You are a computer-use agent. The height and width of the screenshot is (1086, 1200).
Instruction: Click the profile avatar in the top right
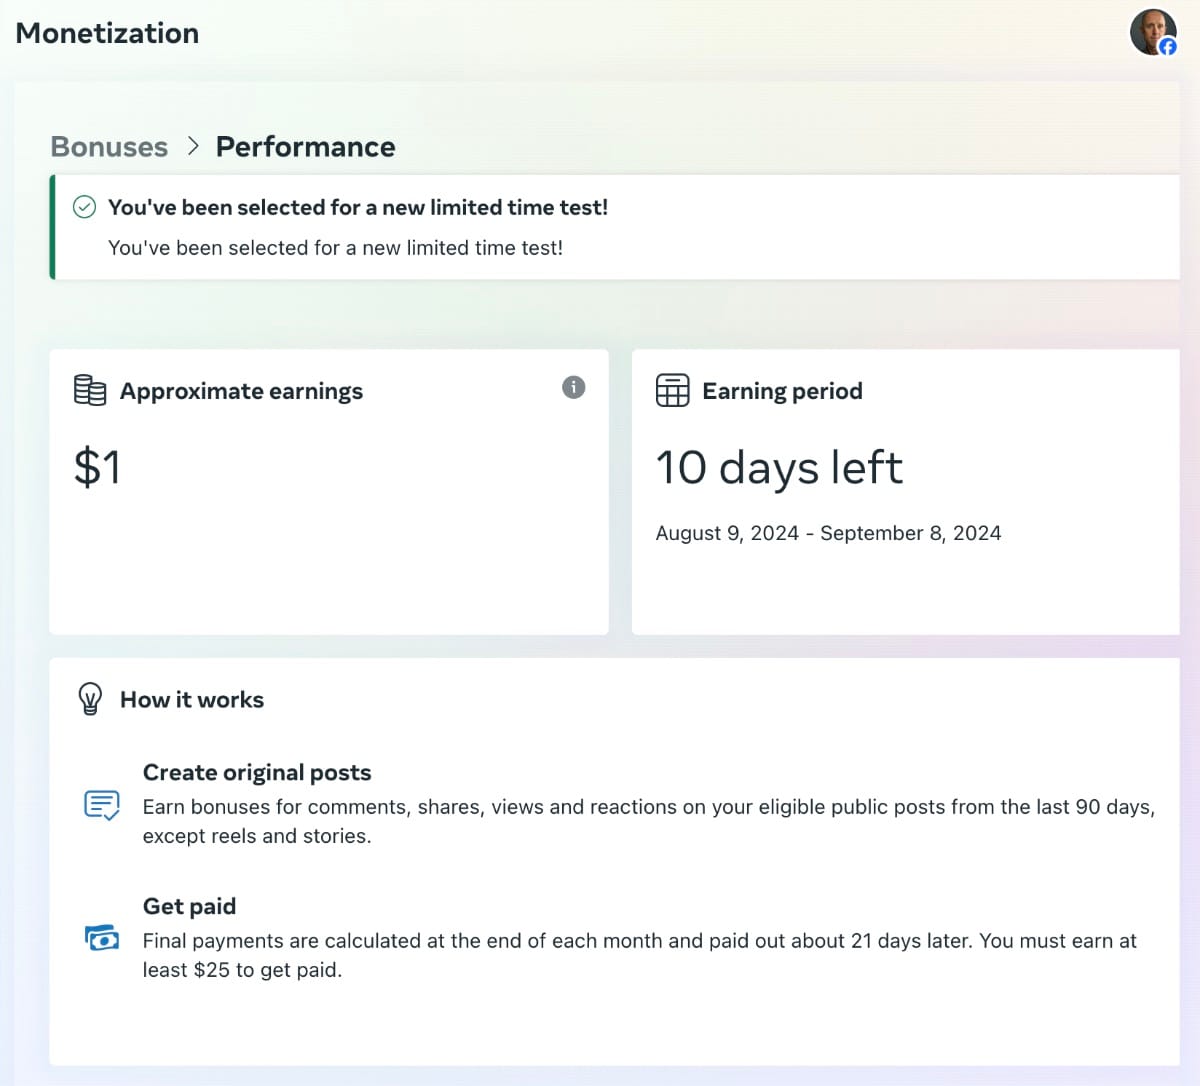coord(1153,31)
